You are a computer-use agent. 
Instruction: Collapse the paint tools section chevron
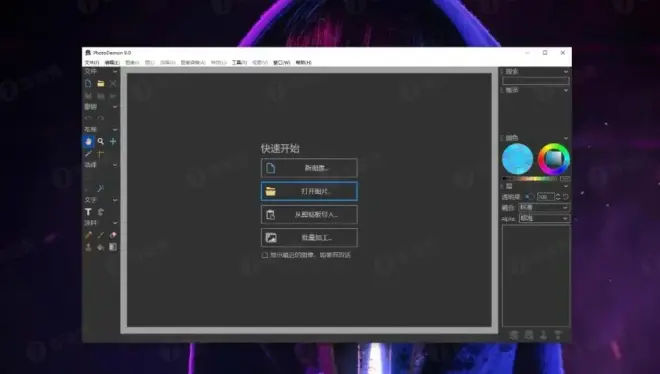click(114, 223)
